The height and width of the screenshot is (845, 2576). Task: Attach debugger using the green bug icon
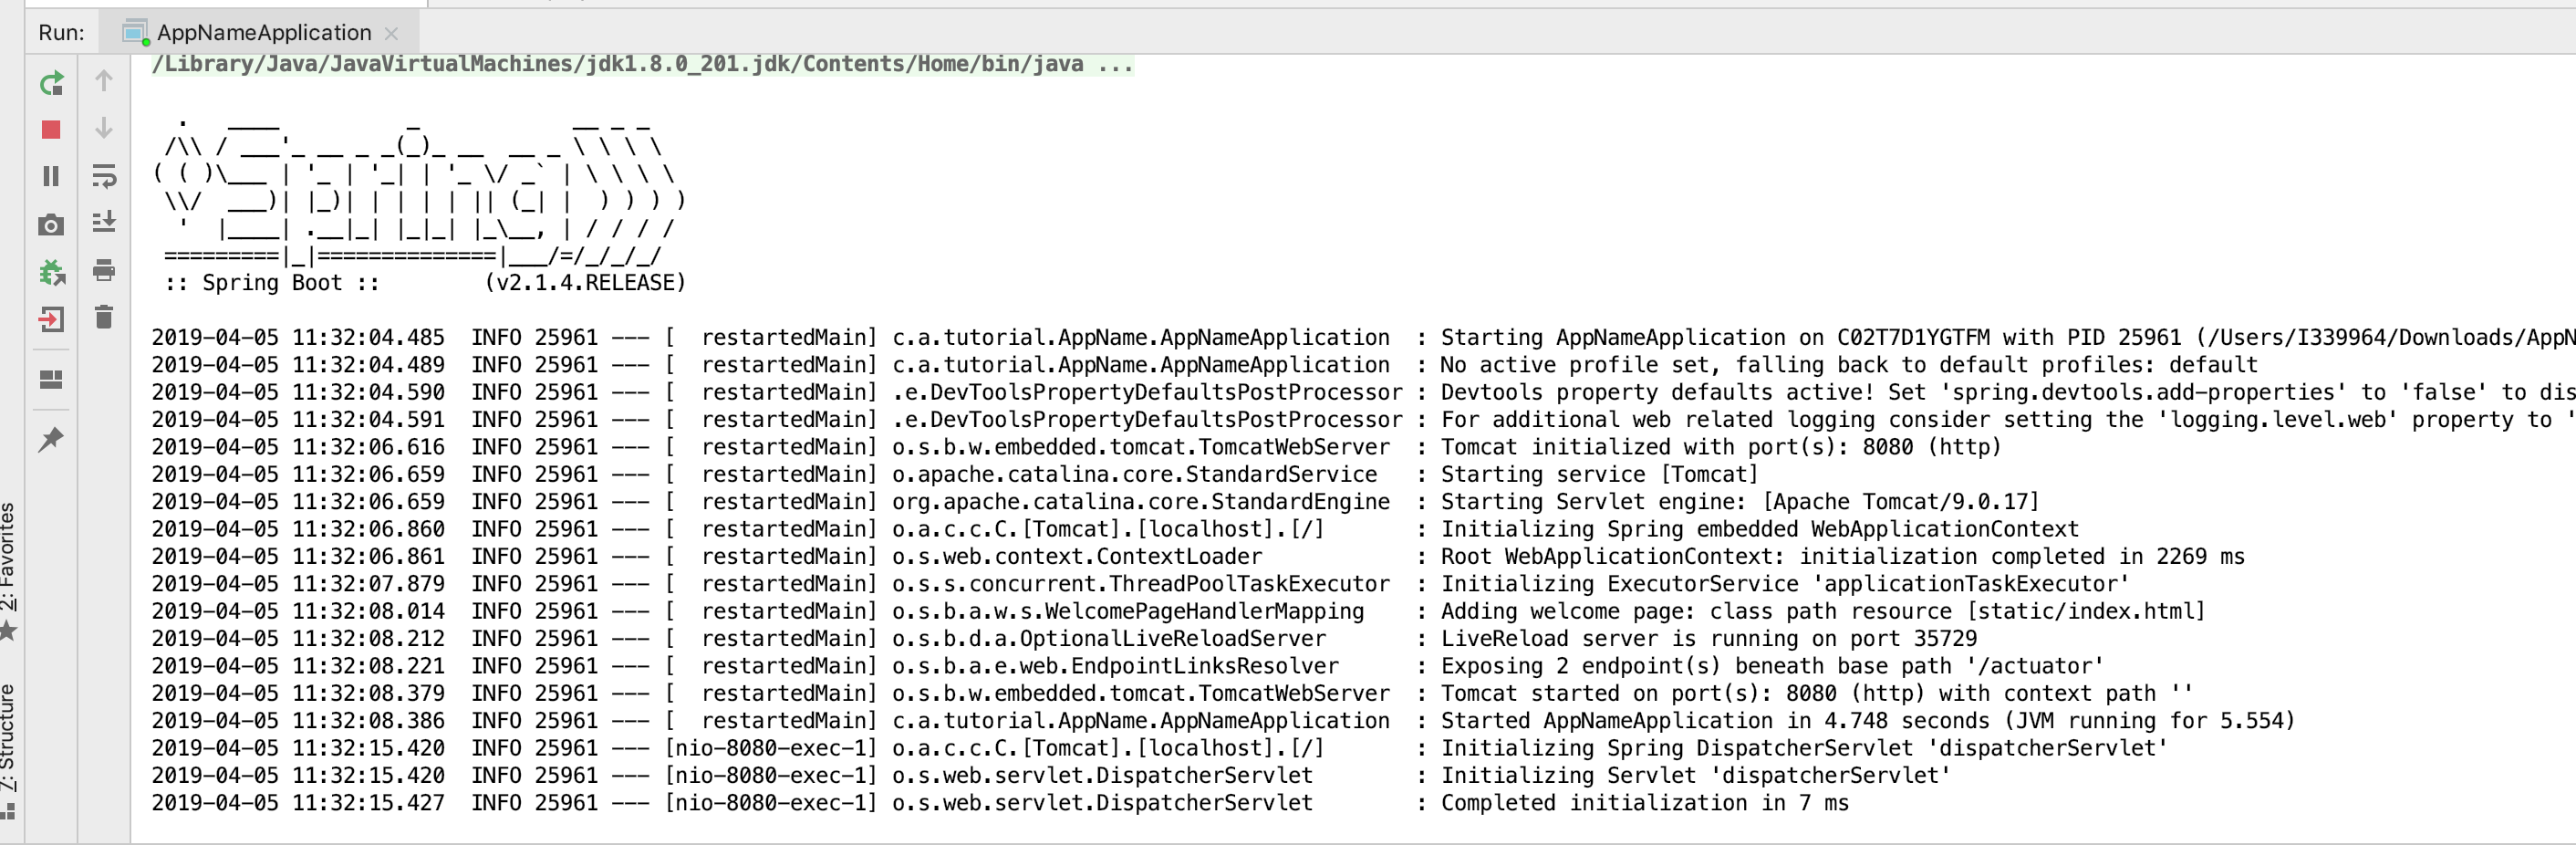click(51, 272)
